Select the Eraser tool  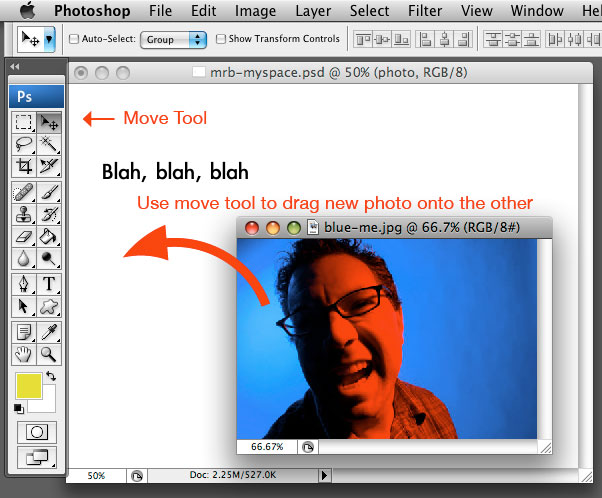coord(24,236)
